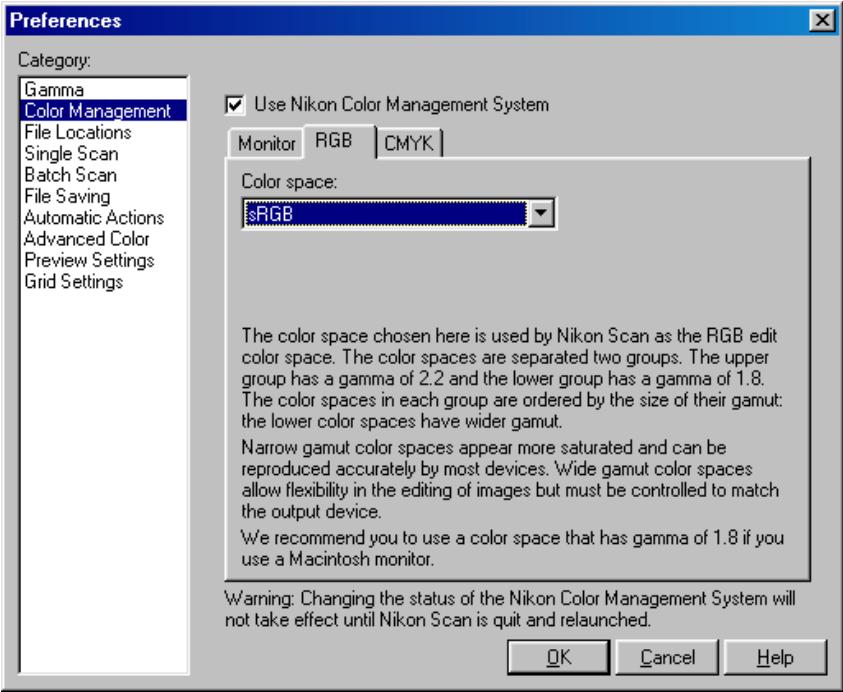This screenshot has height=692, width=843.
Task: Click the paragraph starting 'We recommend you'
Action: (x=512, y=548)
